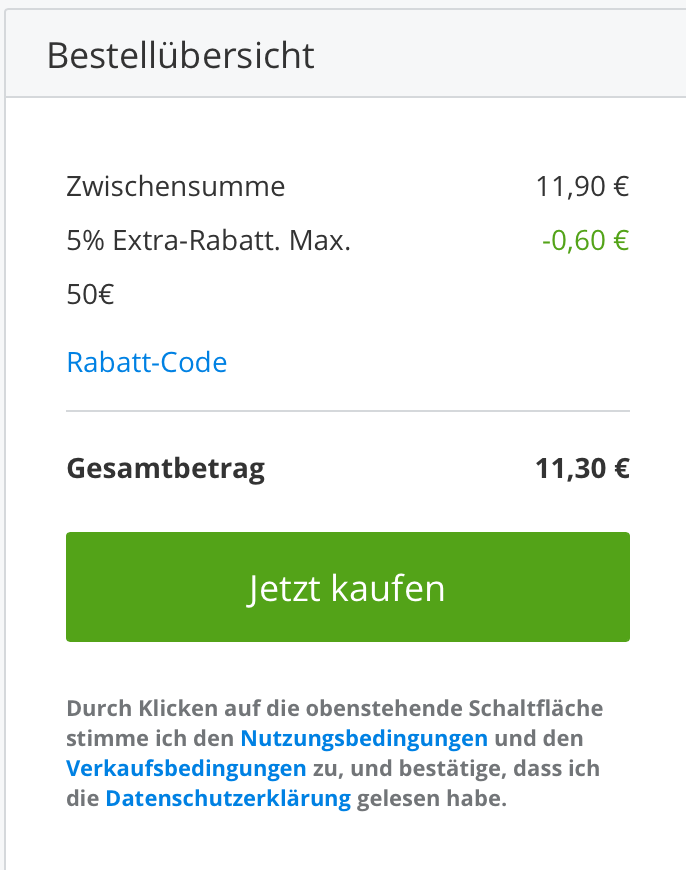Click the Bestellübersicht heading
Viewport: 686px width, 870px height.
(x=181, y=55)
